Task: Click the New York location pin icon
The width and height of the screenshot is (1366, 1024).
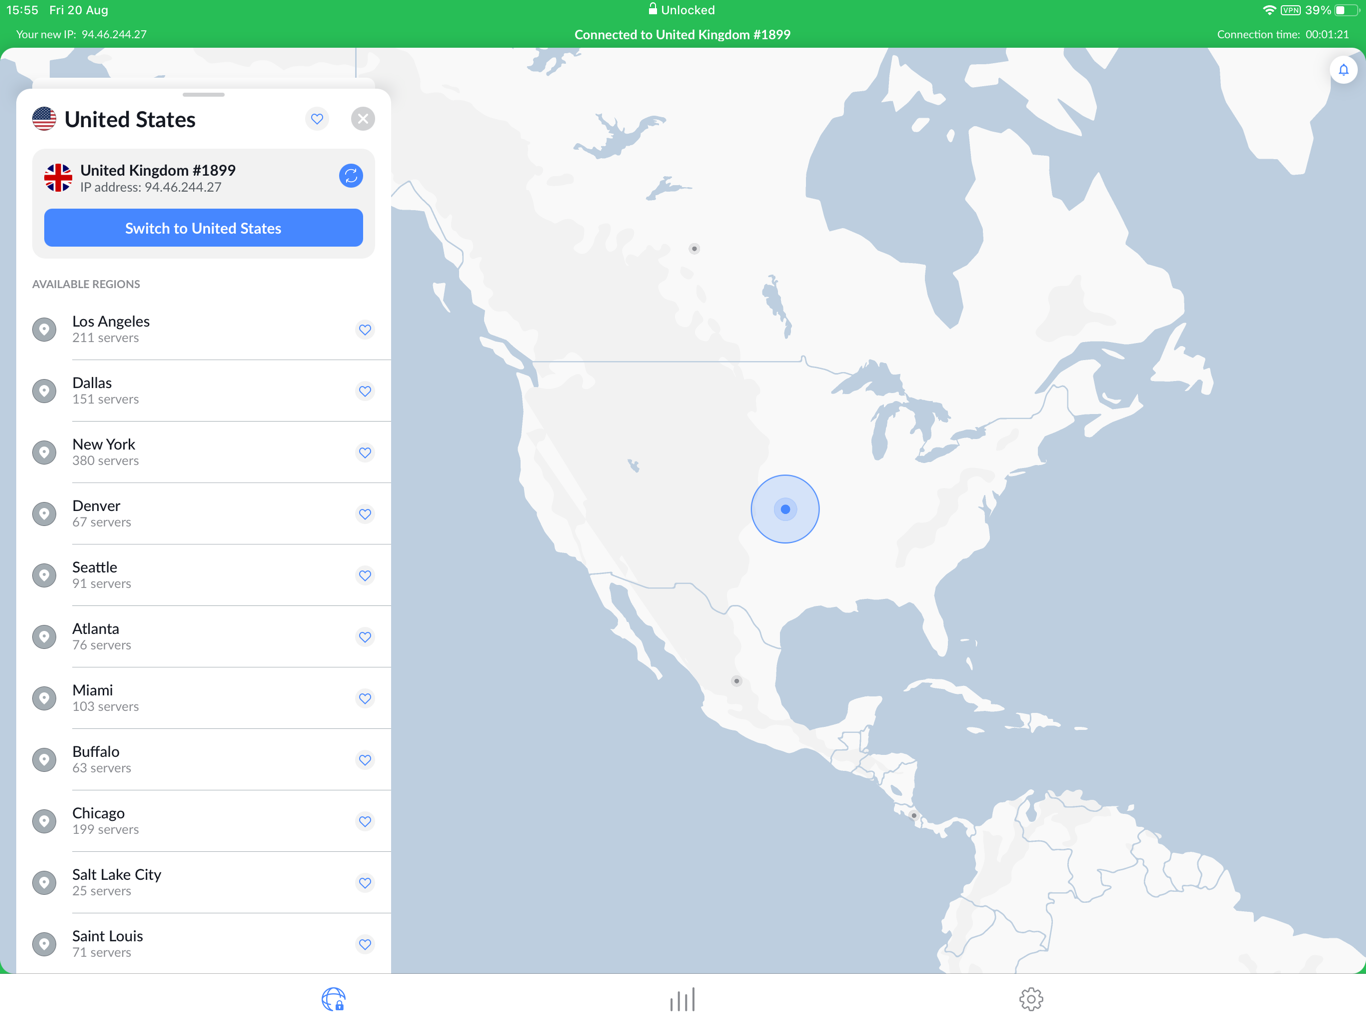Action: coord(44,452)
